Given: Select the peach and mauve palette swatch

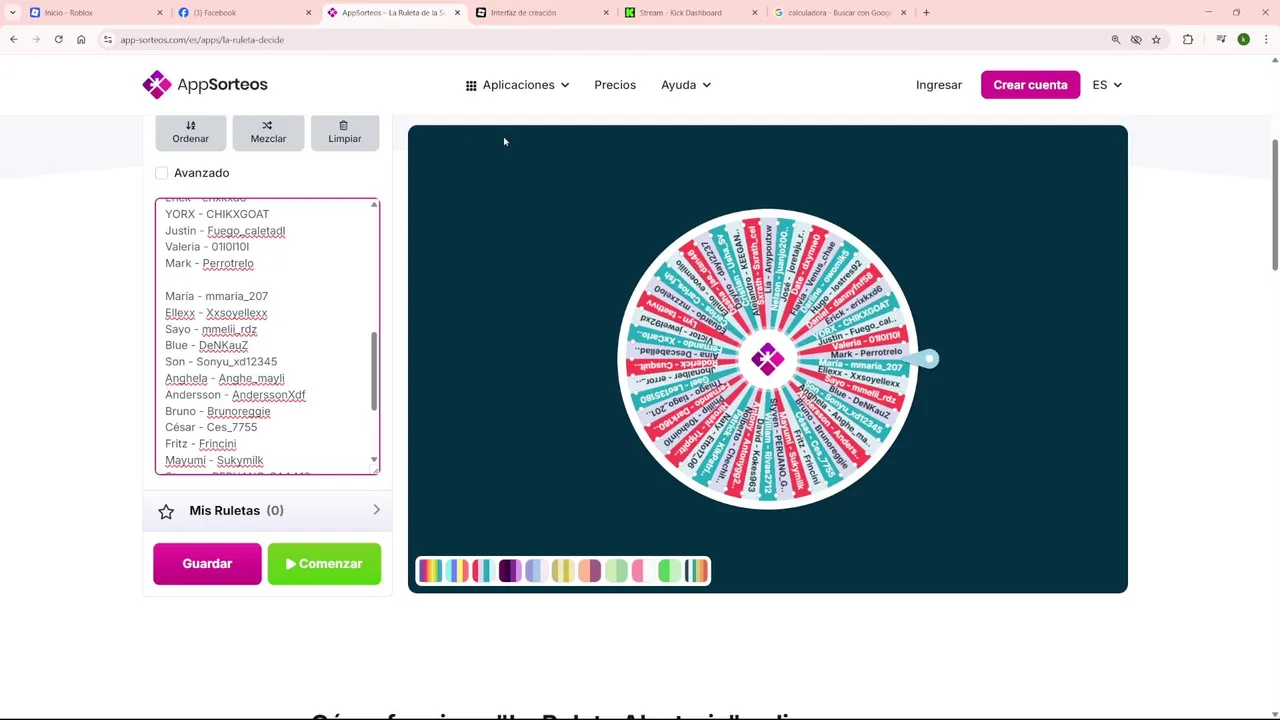Looking at the screenshot, I should (x=589, y=571).
